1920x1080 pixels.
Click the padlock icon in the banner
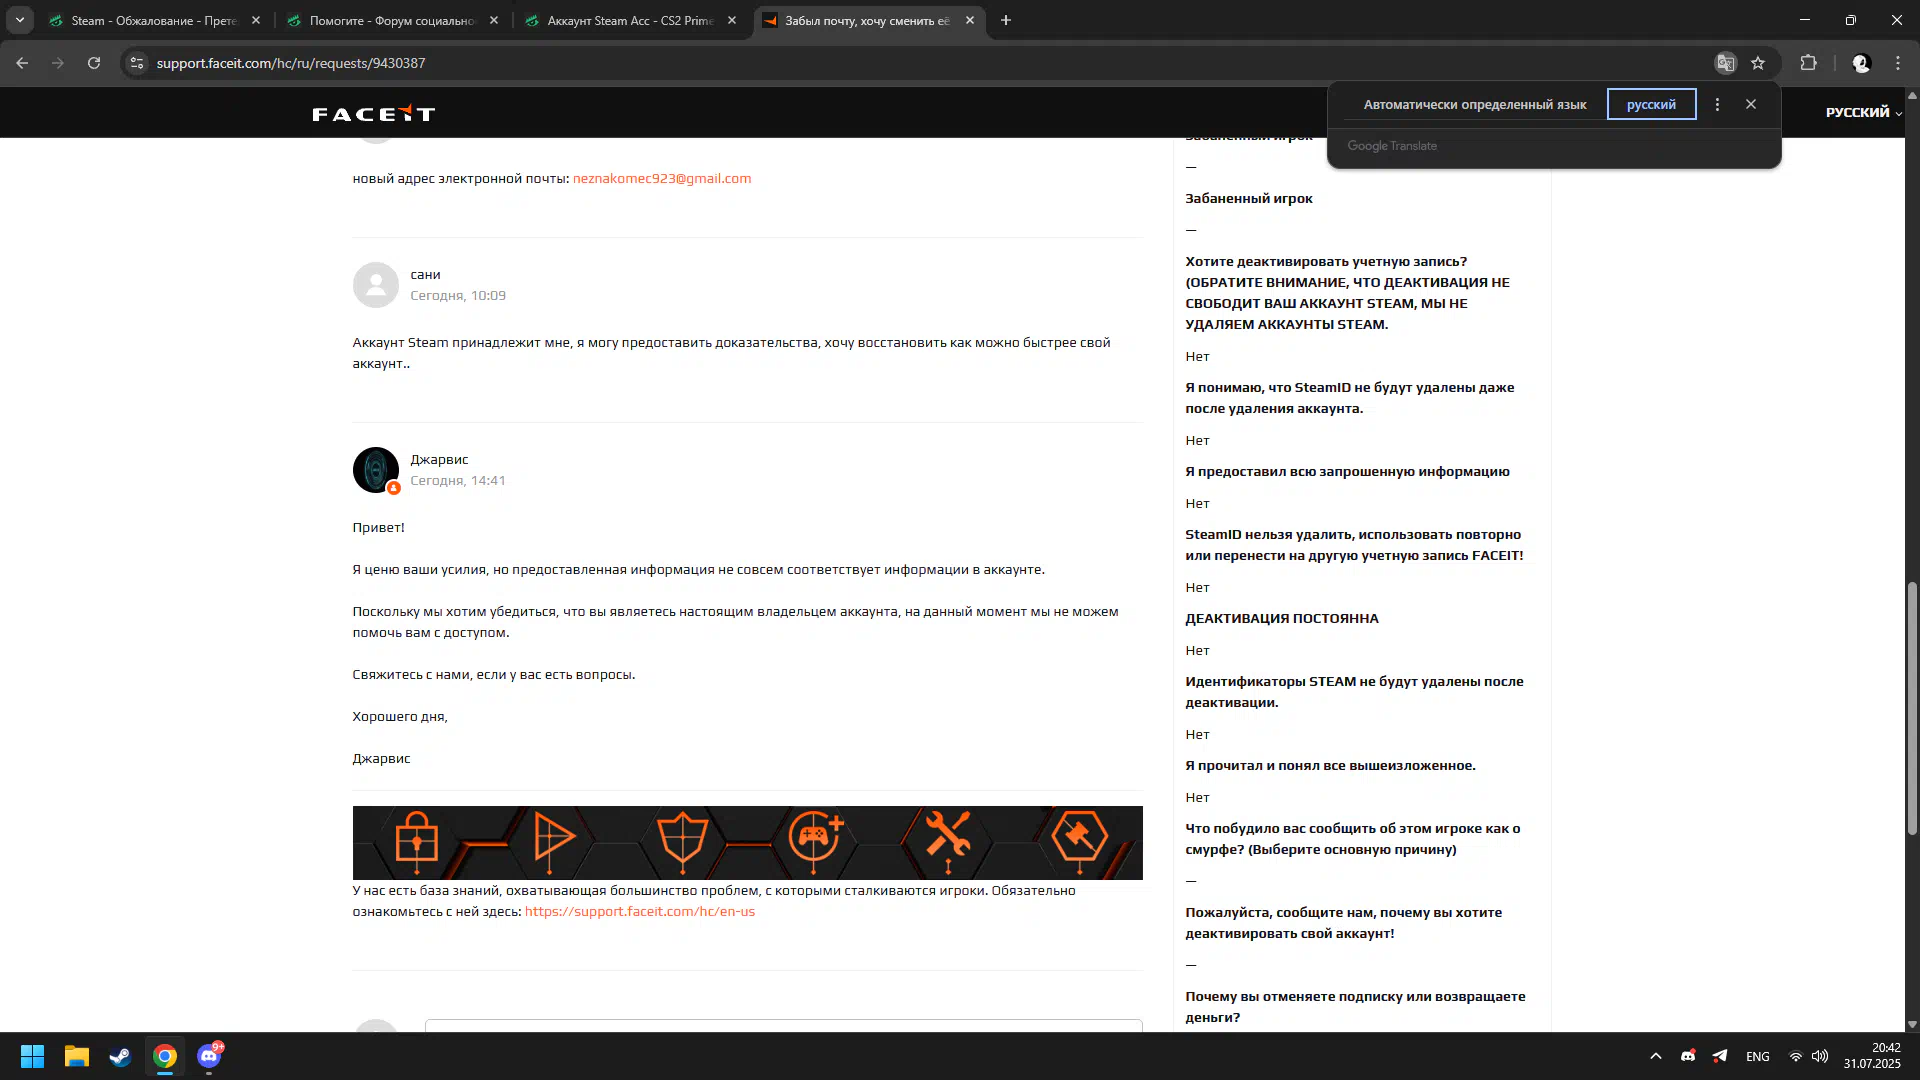pyautogui.click(x=417, y=838)
